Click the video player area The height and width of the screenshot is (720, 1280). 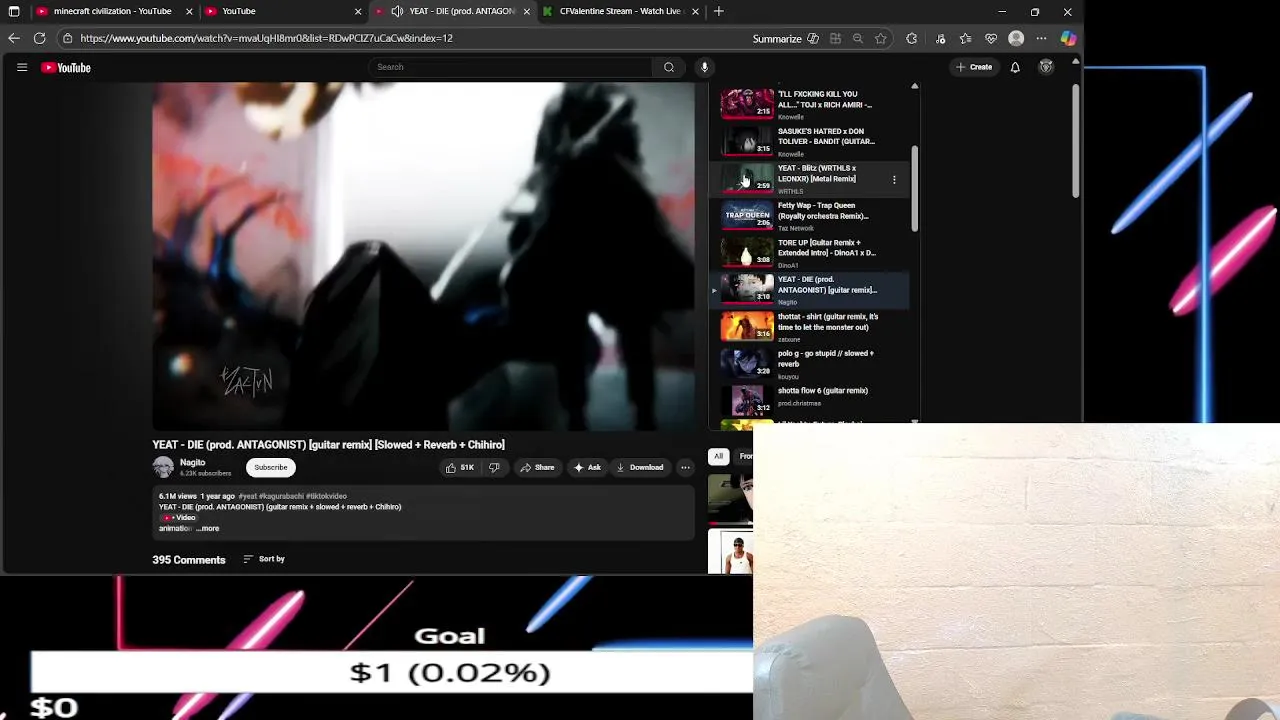(x=424, y=256)
